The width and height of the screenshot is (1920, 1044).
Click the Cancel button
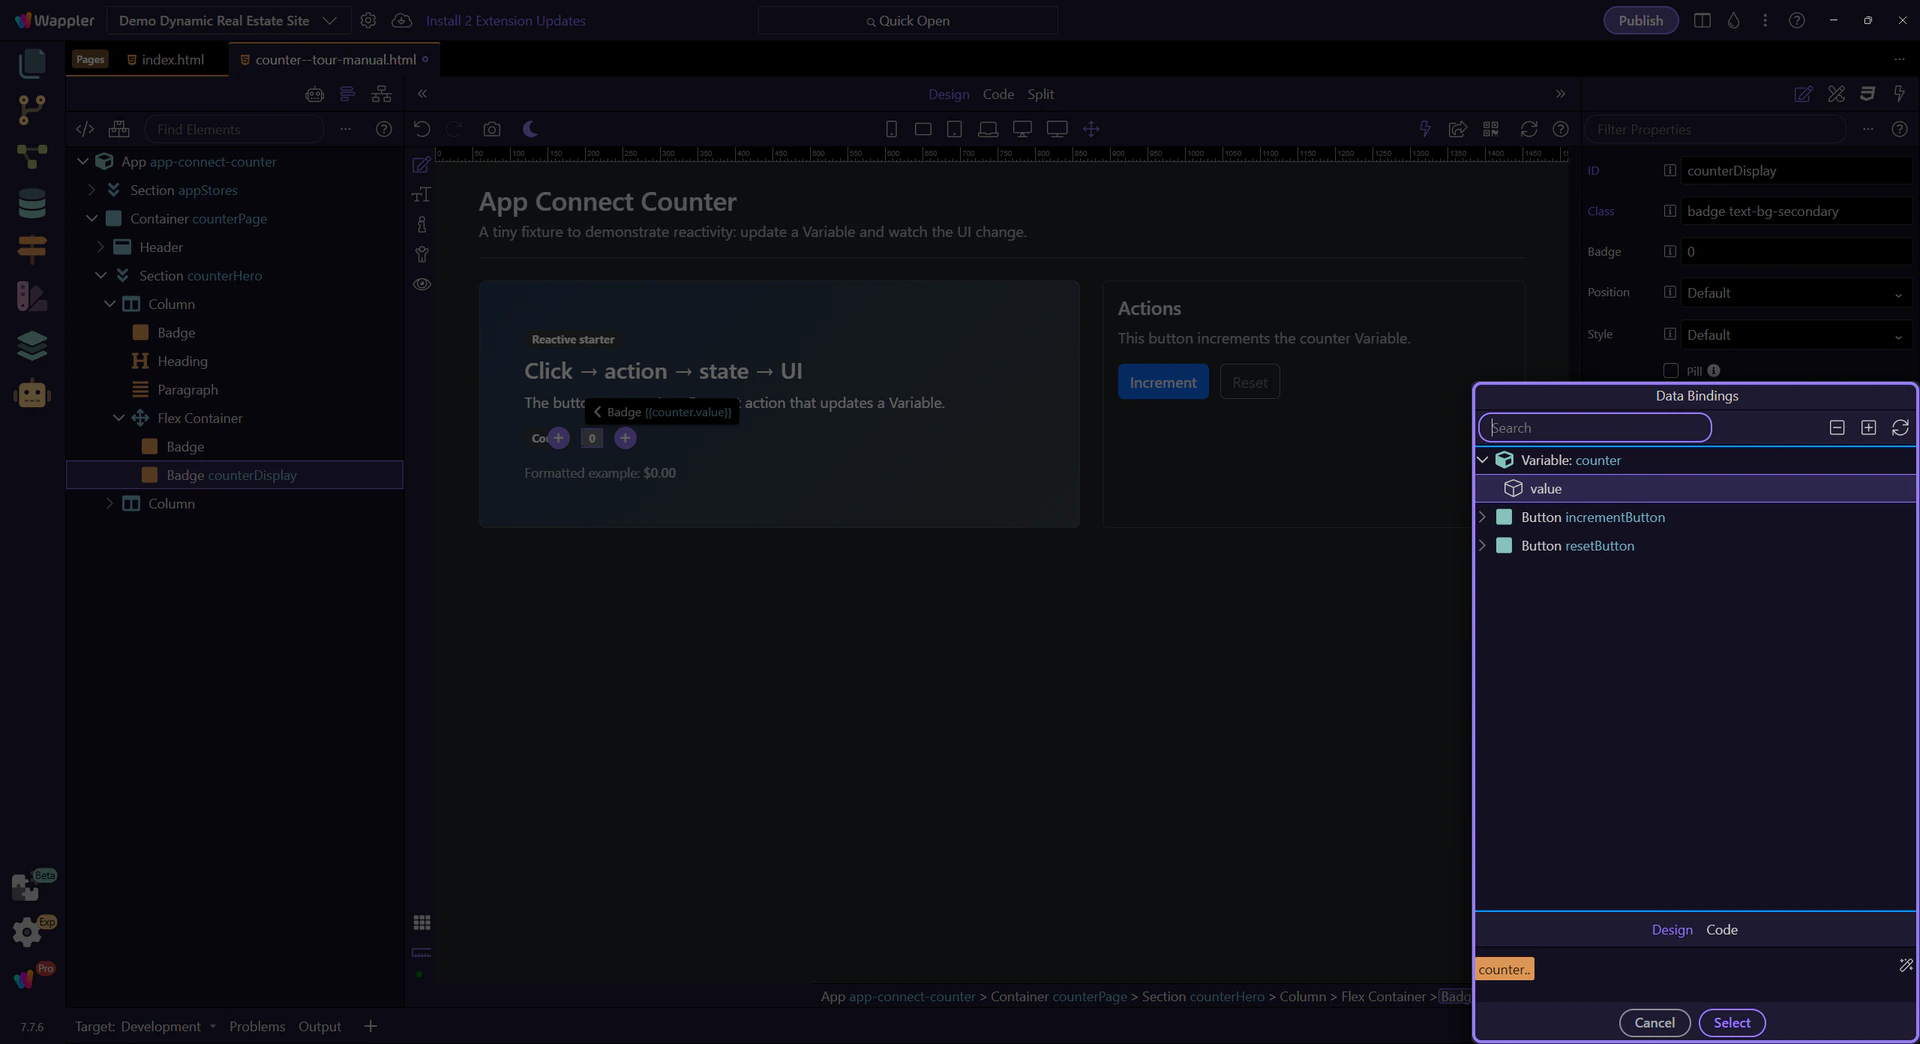click(1654, 1022)
